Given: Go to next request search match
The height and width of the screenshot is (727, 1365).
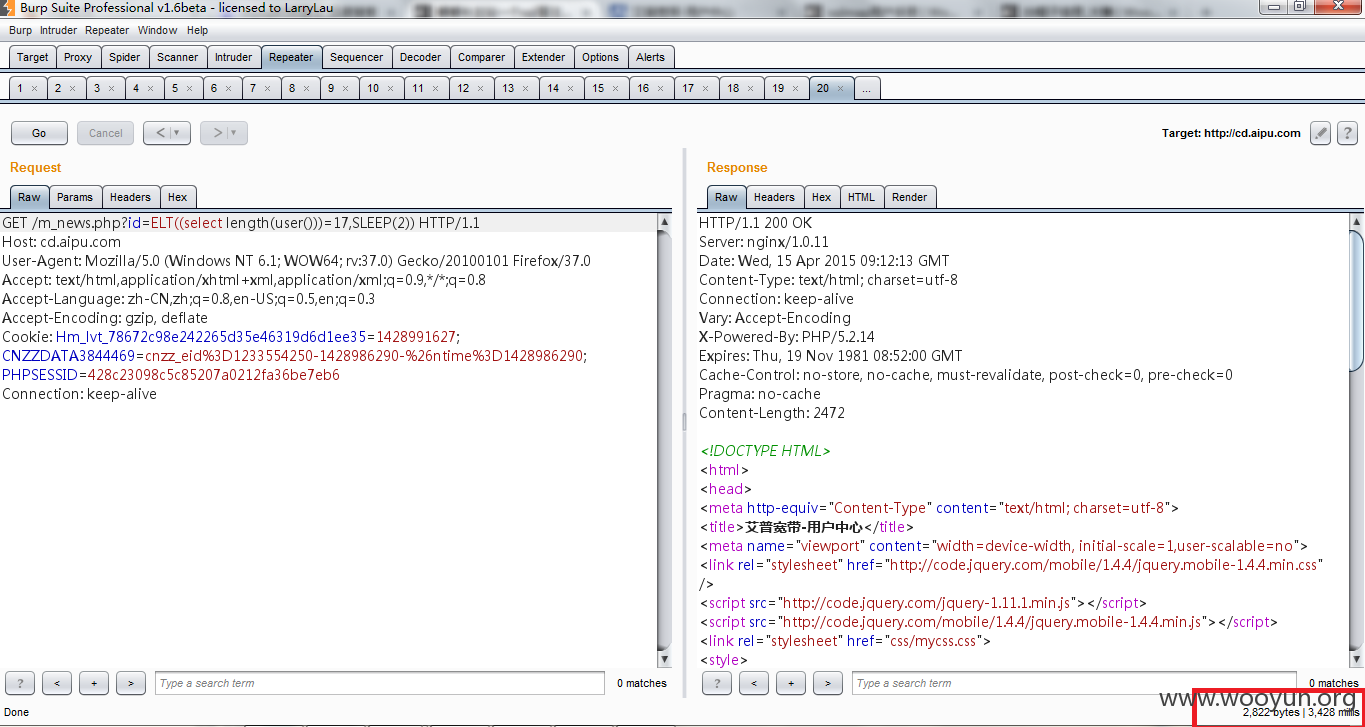Looking at the screenshot, I should tap(131, 683).
